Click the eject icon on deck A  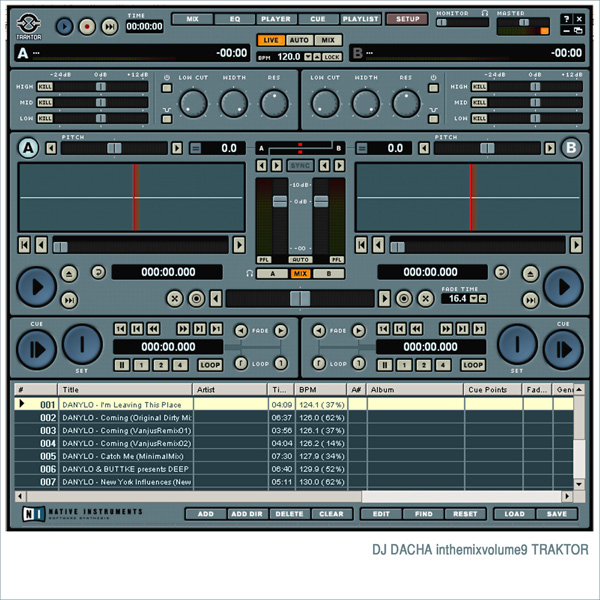[x=69, y=273]
